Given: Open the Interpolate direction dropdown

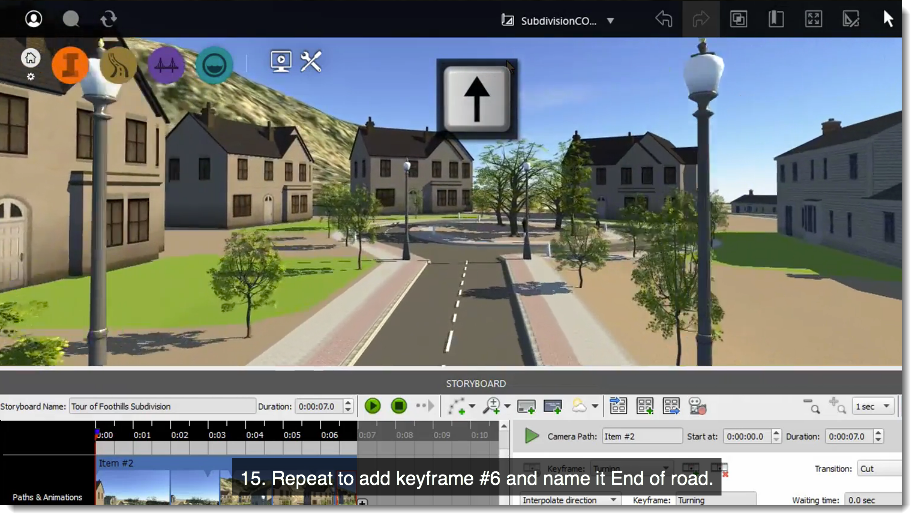Looking at the screenshot, I should click(568, 500).
